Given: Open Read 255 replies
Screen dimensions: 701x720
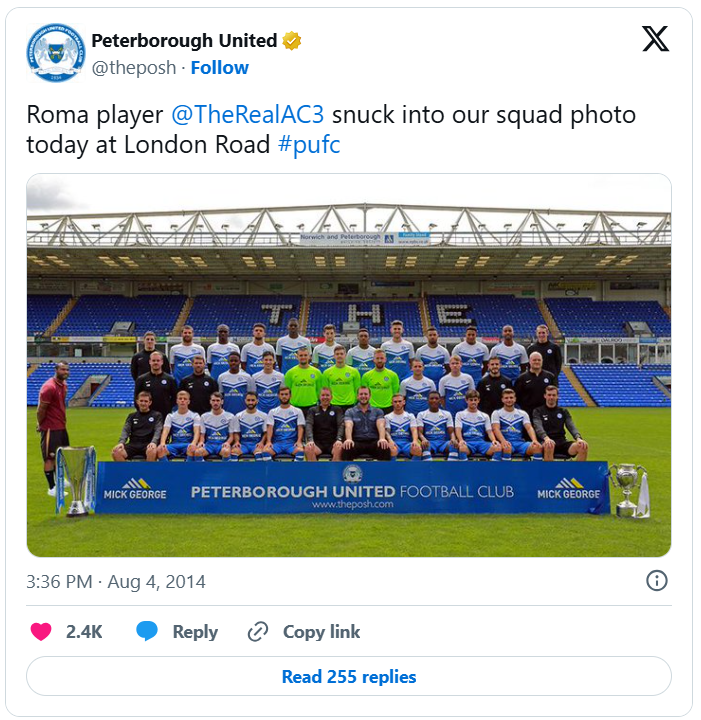Looking at the screenshot, I should coord(348,677).
